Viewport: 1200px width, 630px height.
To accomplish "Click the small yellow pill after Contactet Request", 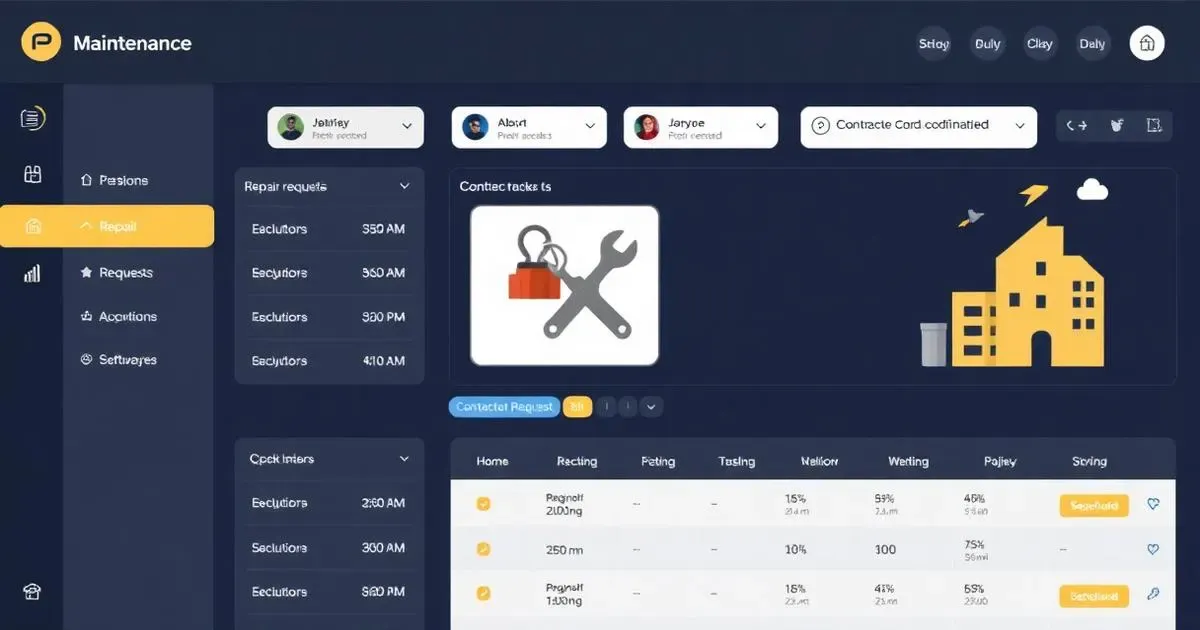I will 577,407.
